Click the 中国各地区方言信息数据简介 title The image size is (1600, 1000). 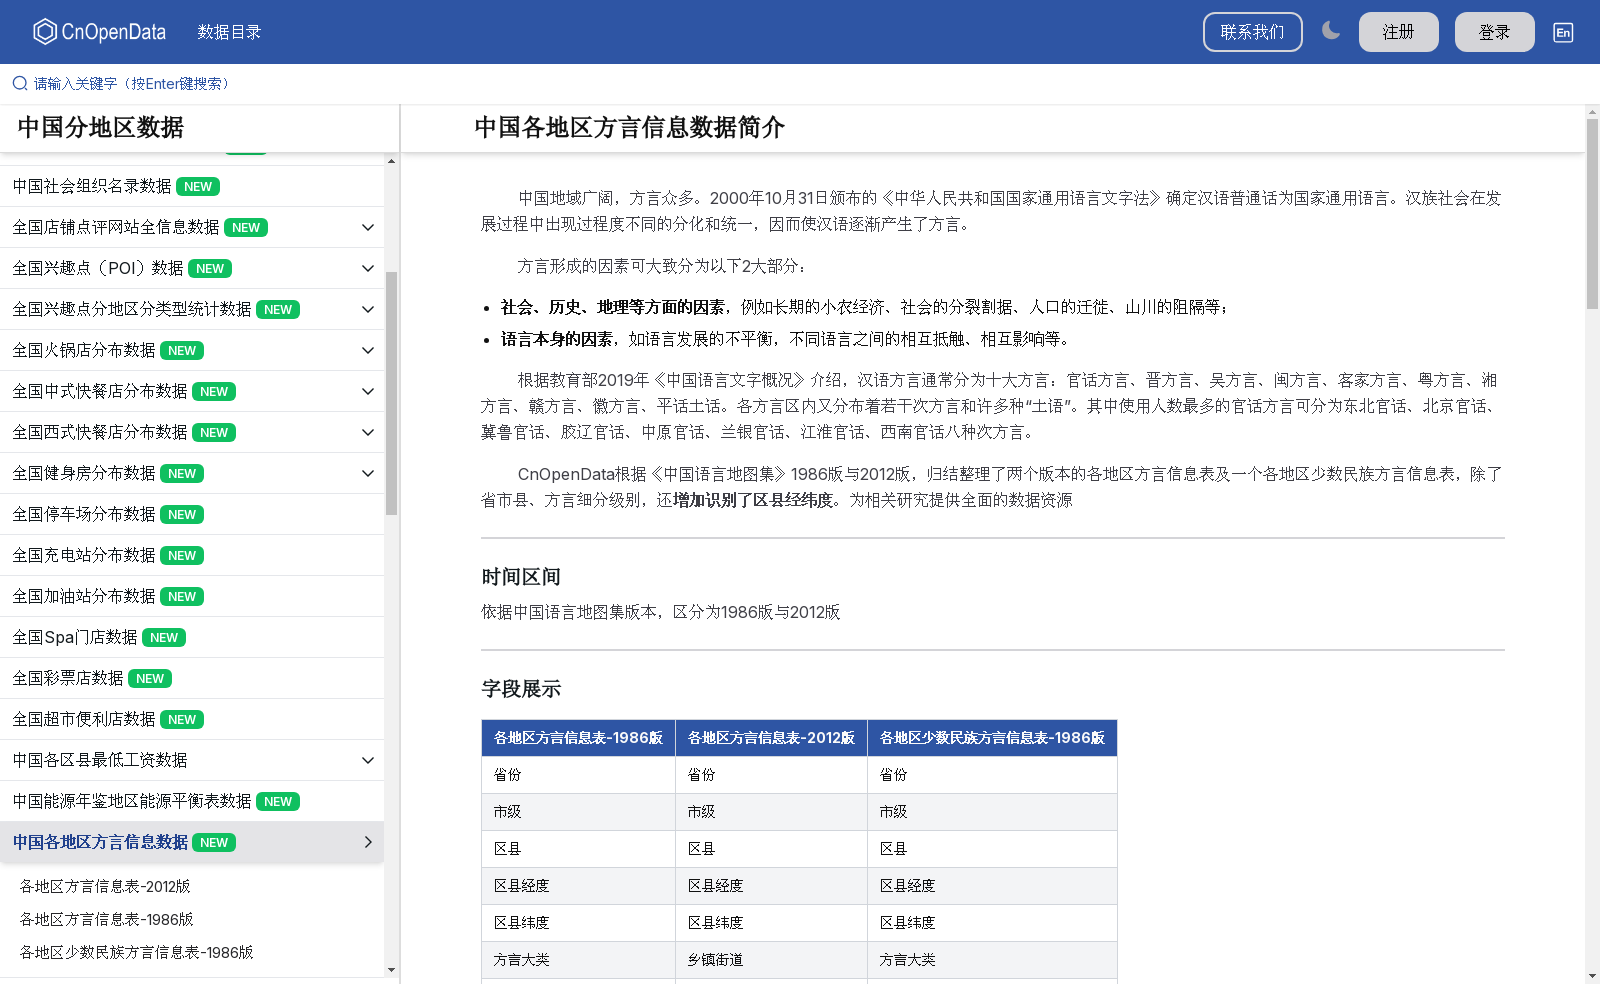point(630,128)
